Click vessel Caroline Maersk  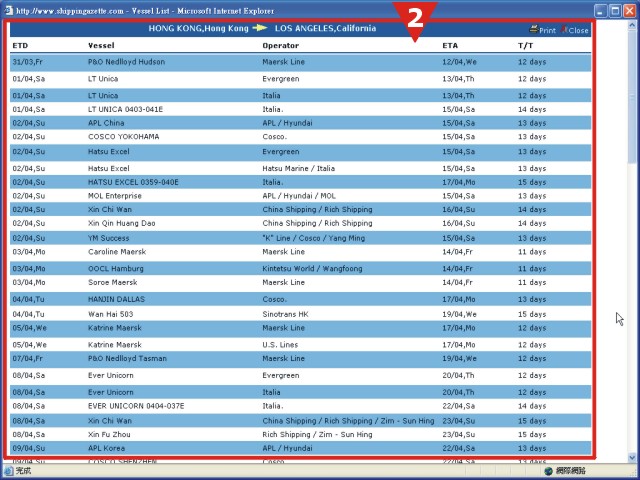[x=117, y=252]
